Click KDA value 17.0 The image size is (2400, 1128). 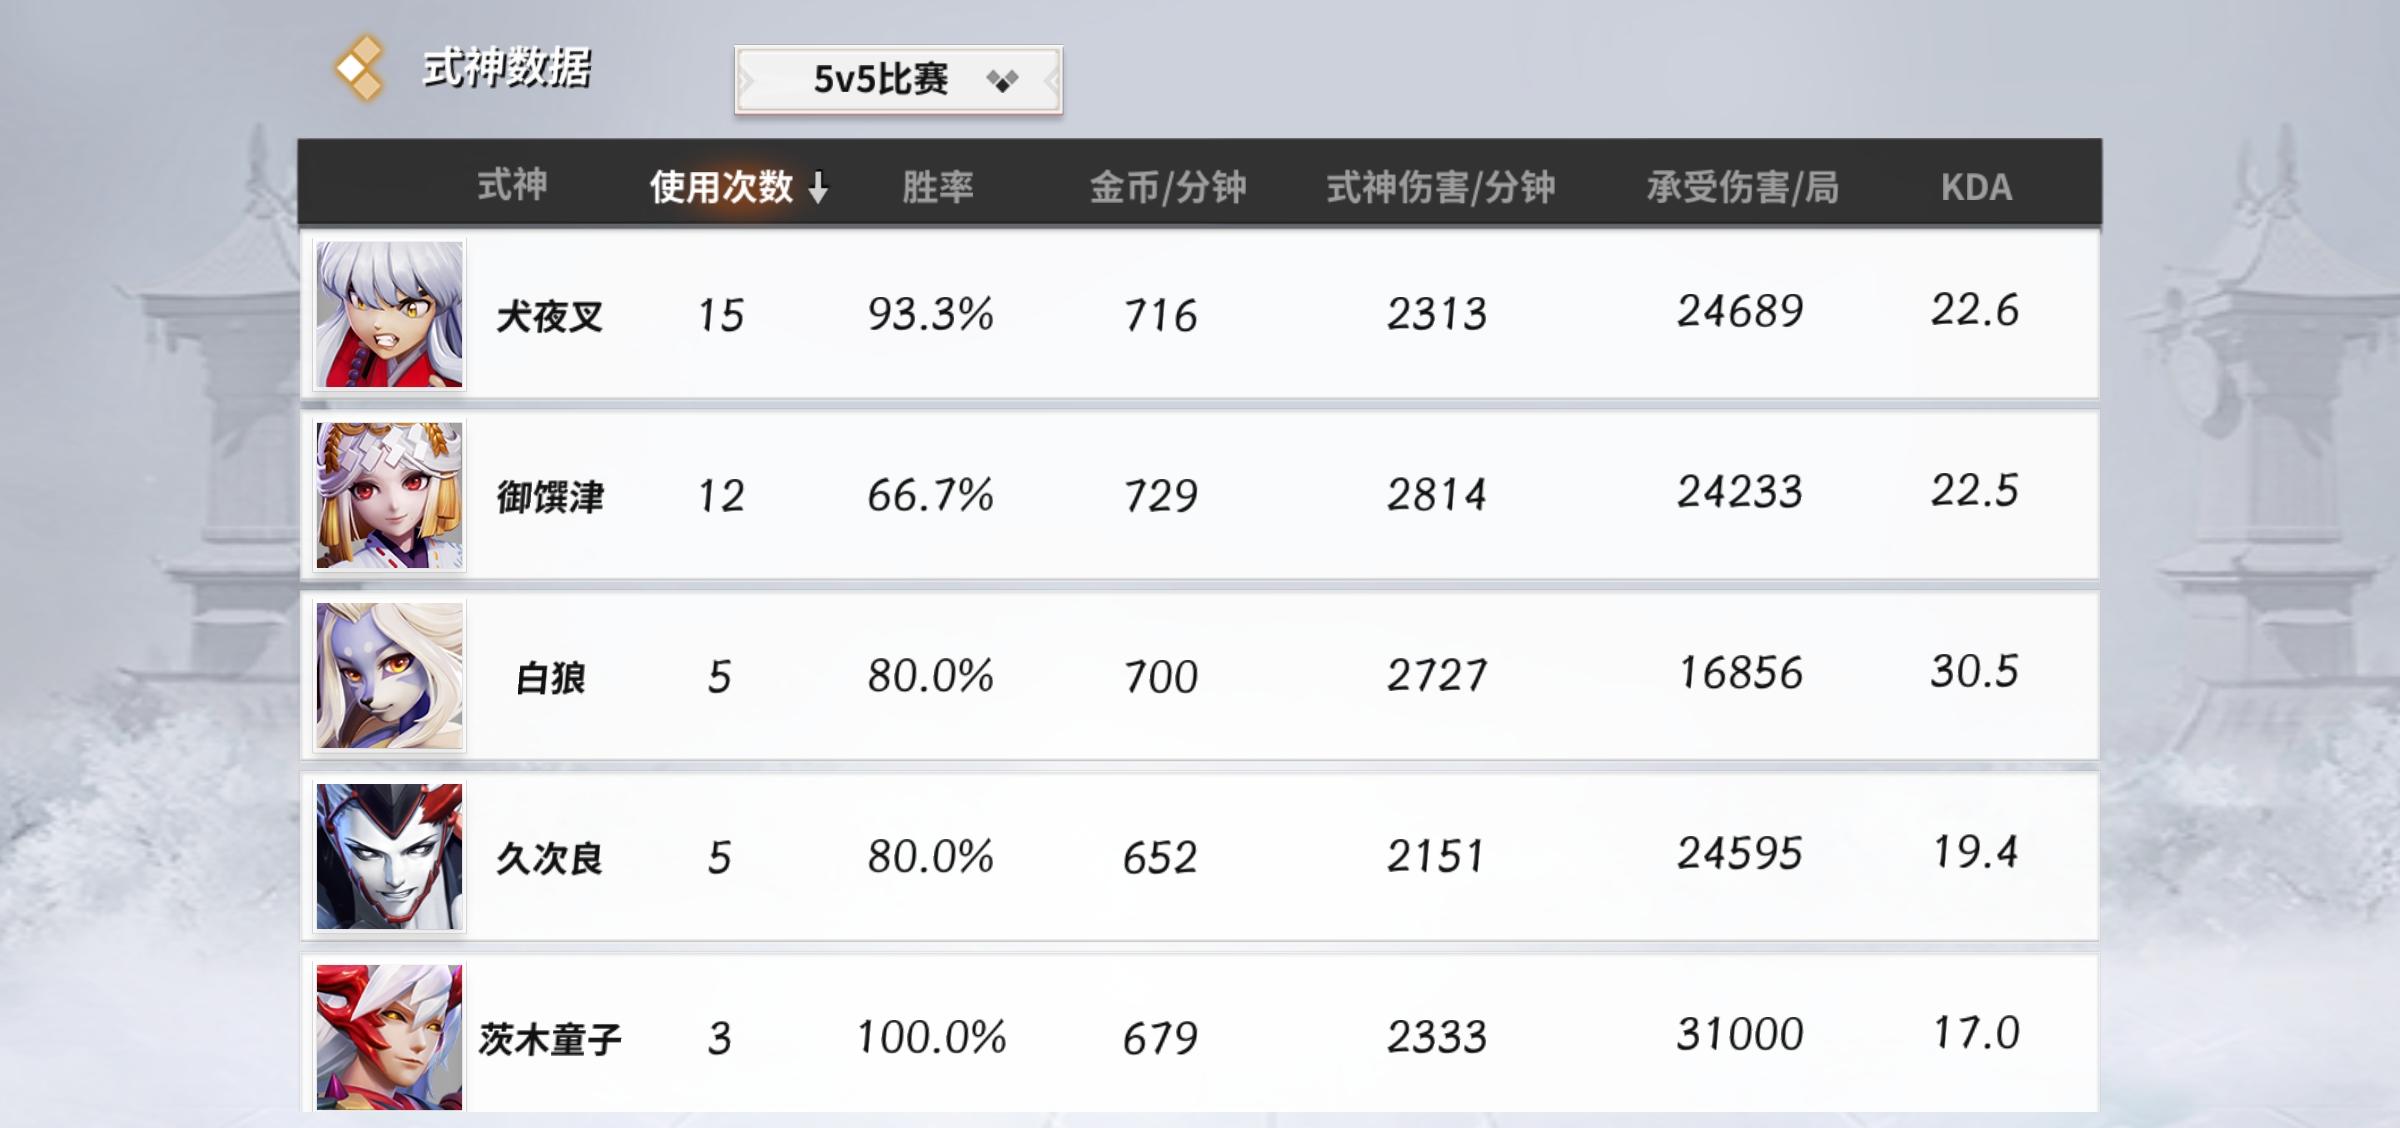tap(1975, 1033)
